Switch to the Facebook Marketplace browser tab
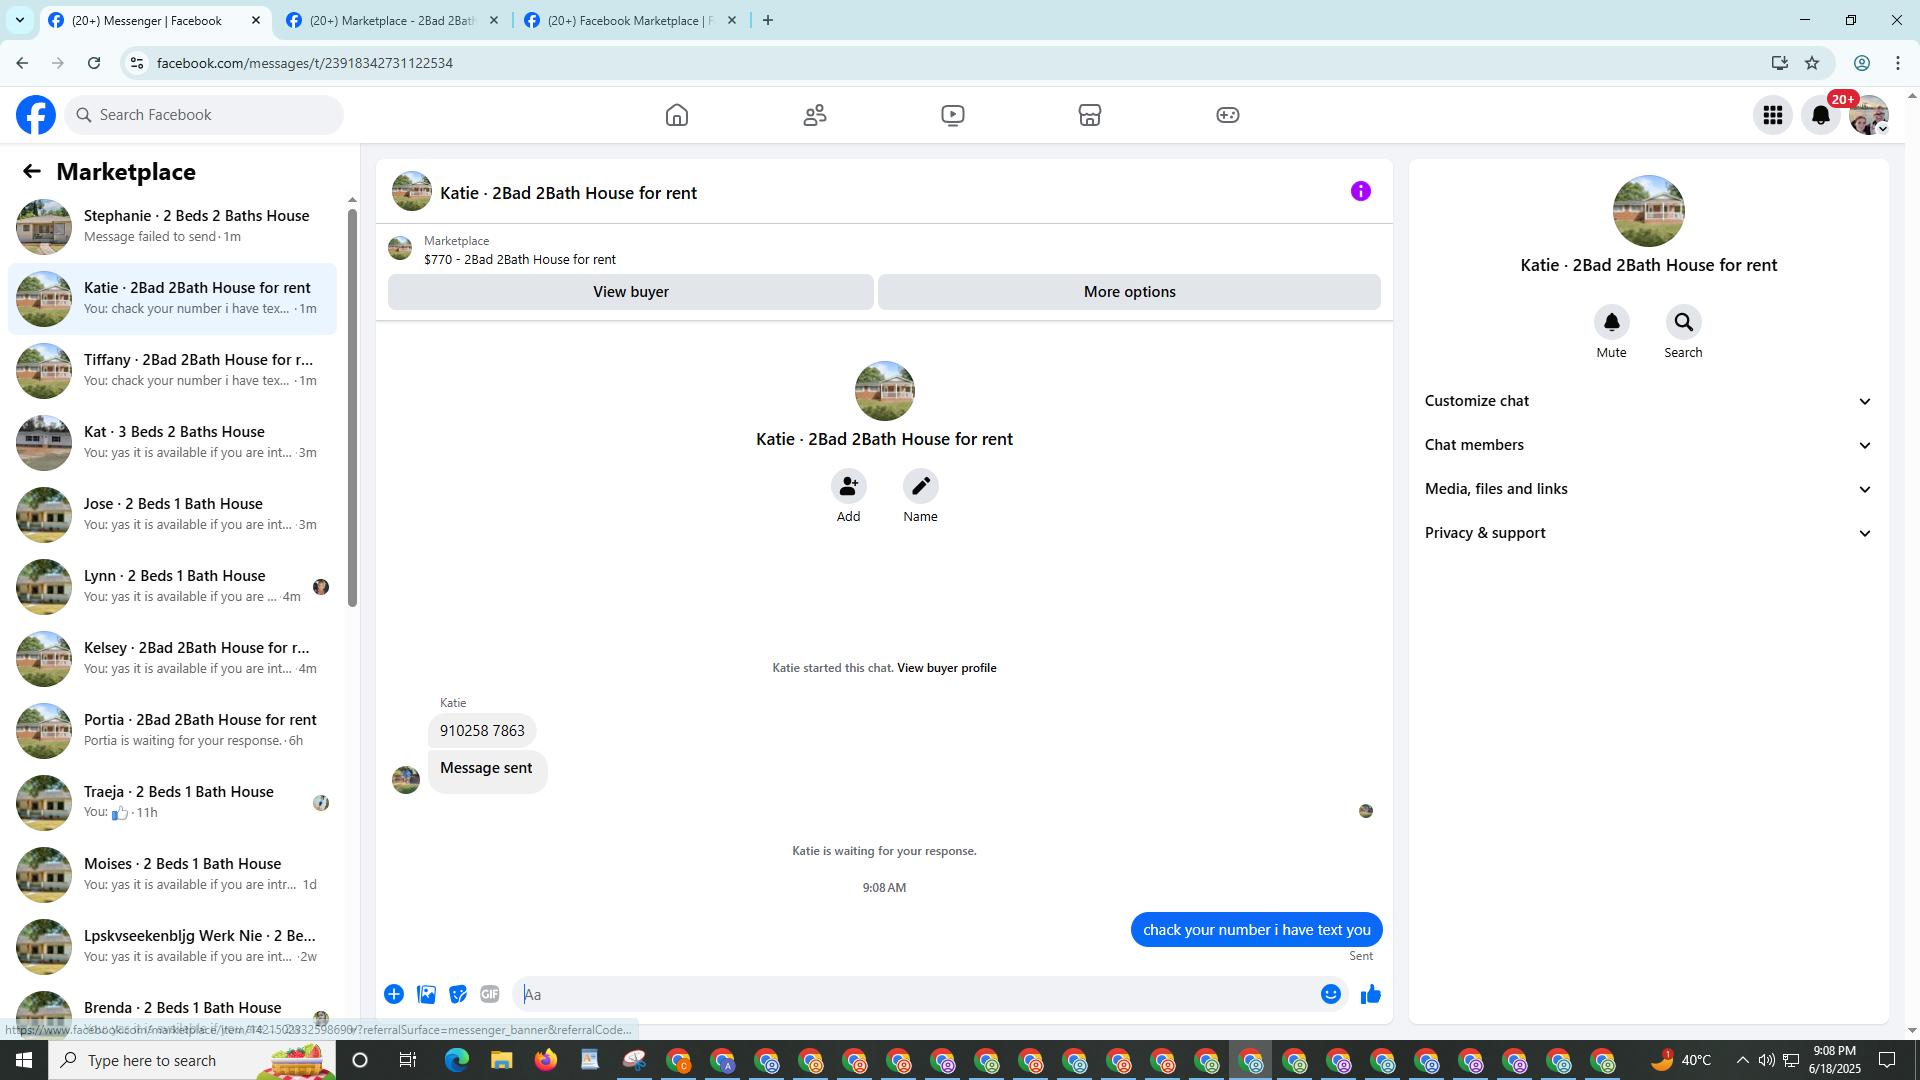Screen dimensions: 1920x1080 (x=630, y=20)
